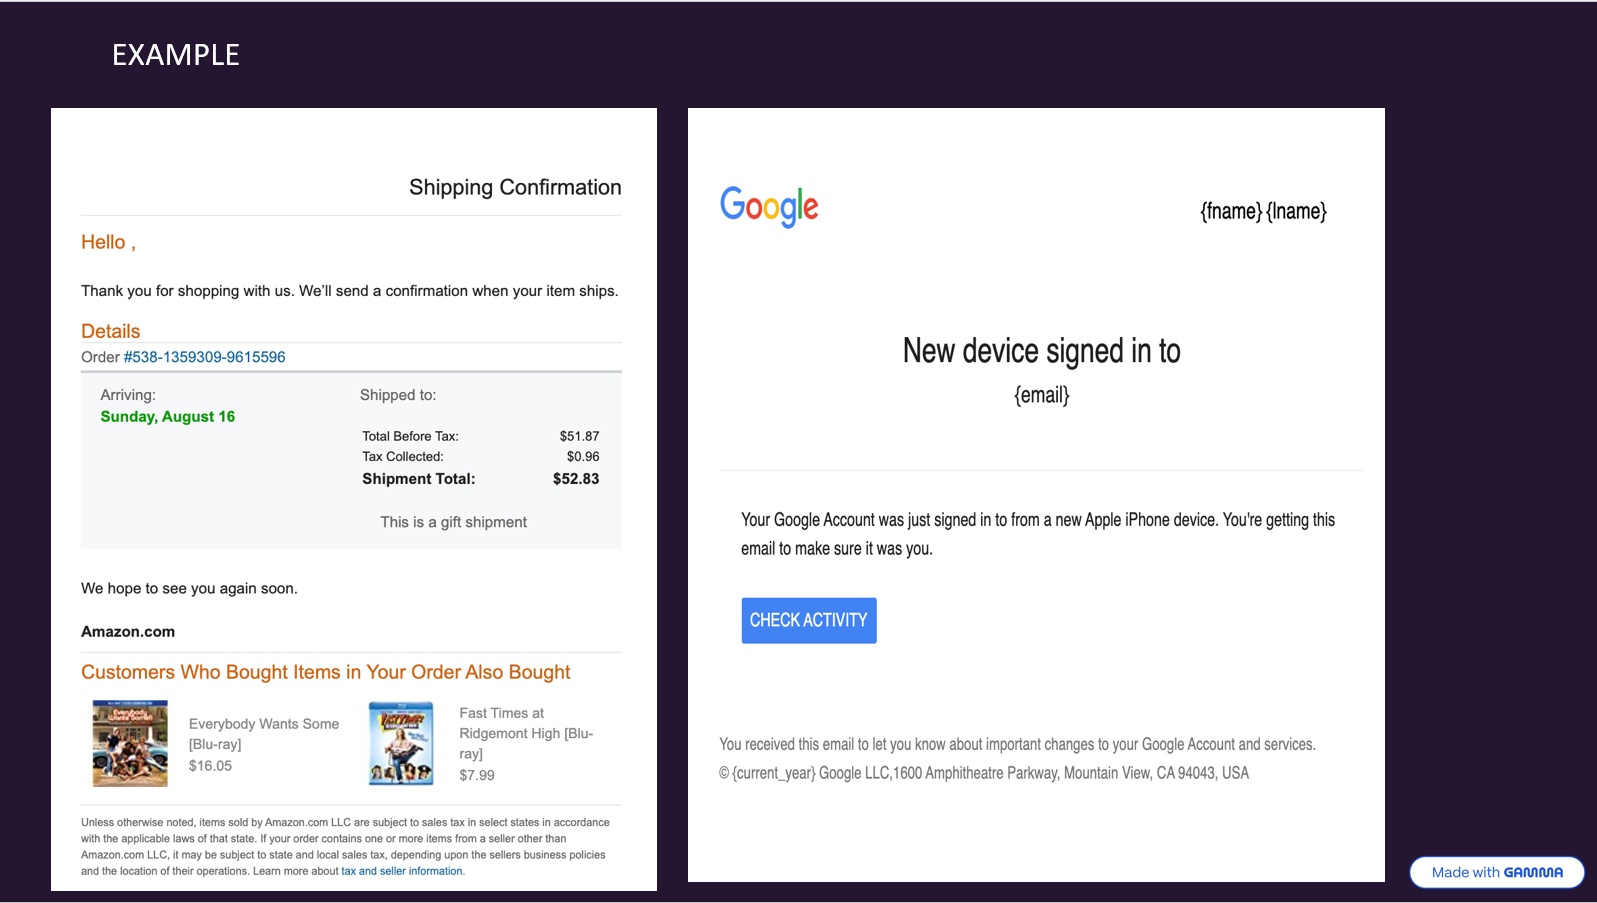
Task: Click the Shipping Confirmation heading
Action: click(x=515, y=187)
